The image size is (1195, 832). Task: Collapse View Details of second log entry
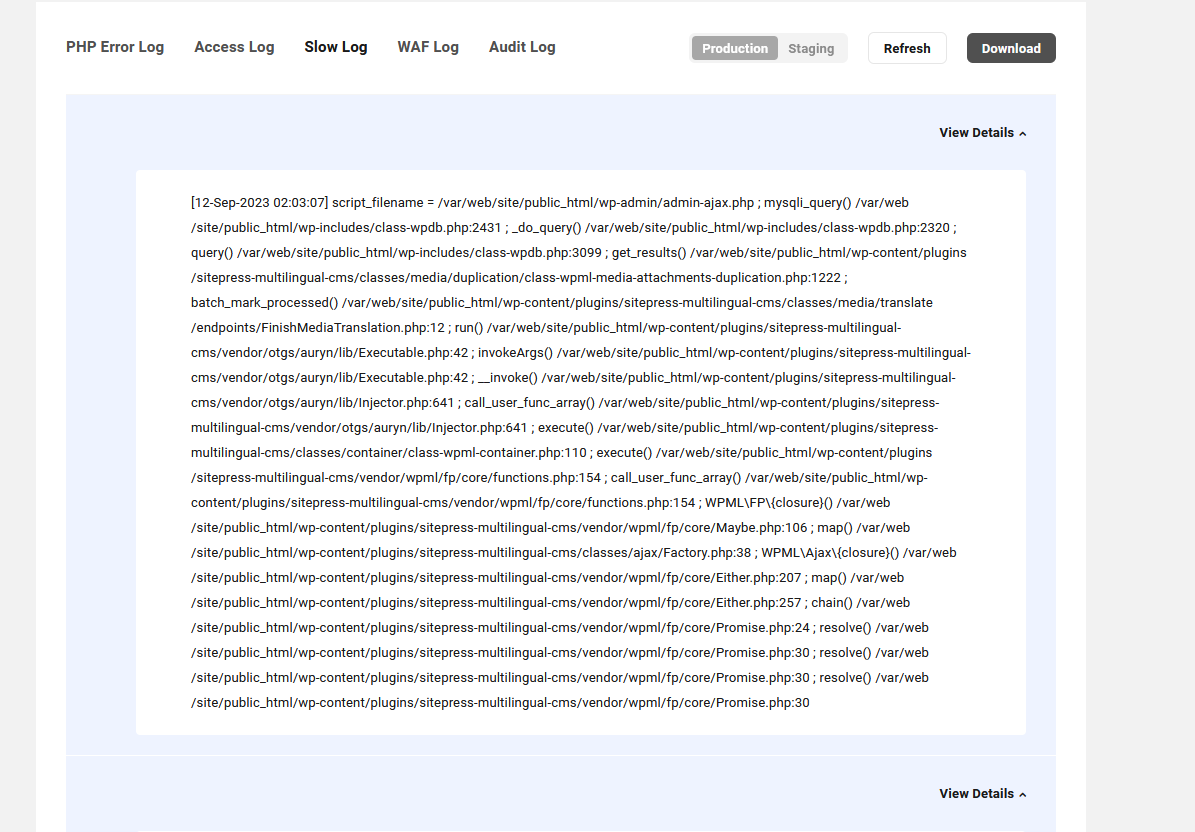click(983, 794)
